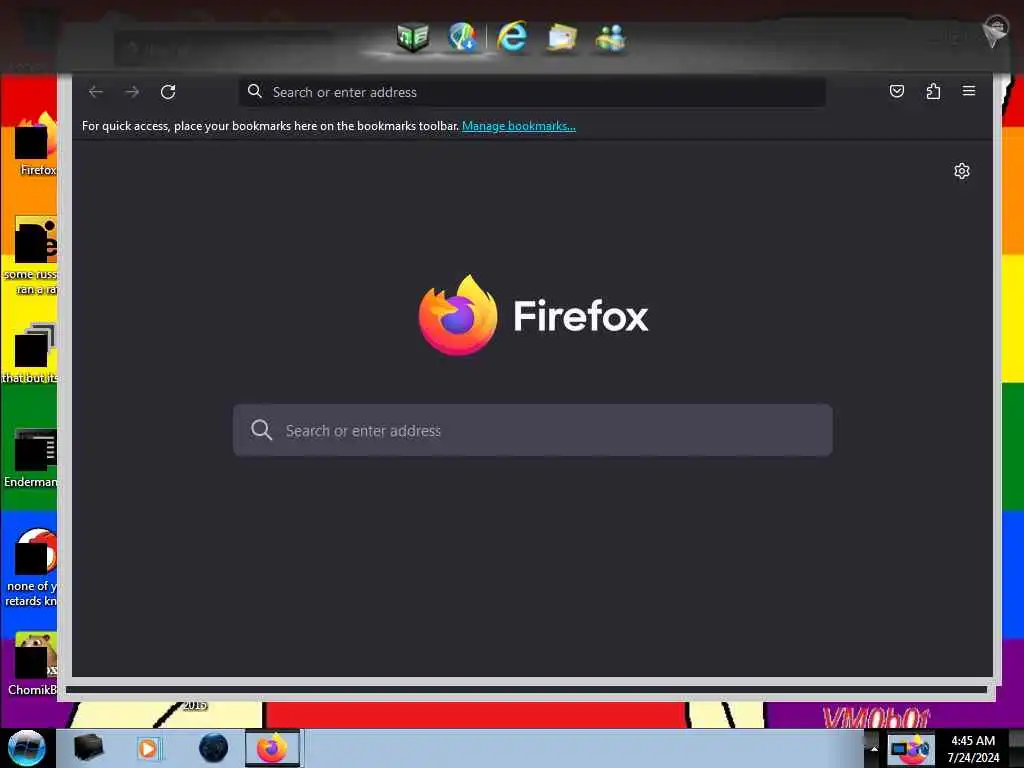Focus the top address bar field
Viewport: 1024px width, 768px height.
pyautogui.click(x=532, y=92)
